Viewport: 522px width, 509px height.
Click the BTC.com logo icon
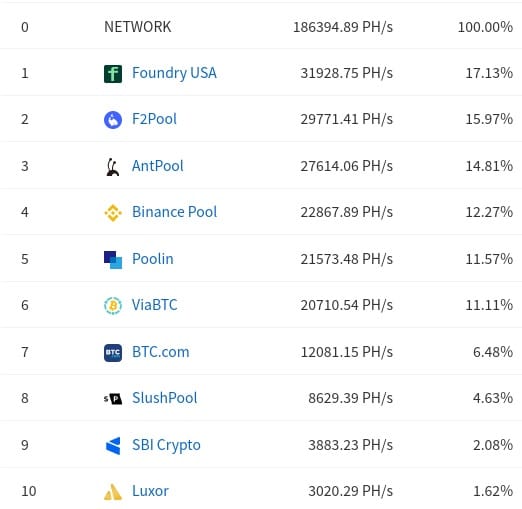point(113,353)
